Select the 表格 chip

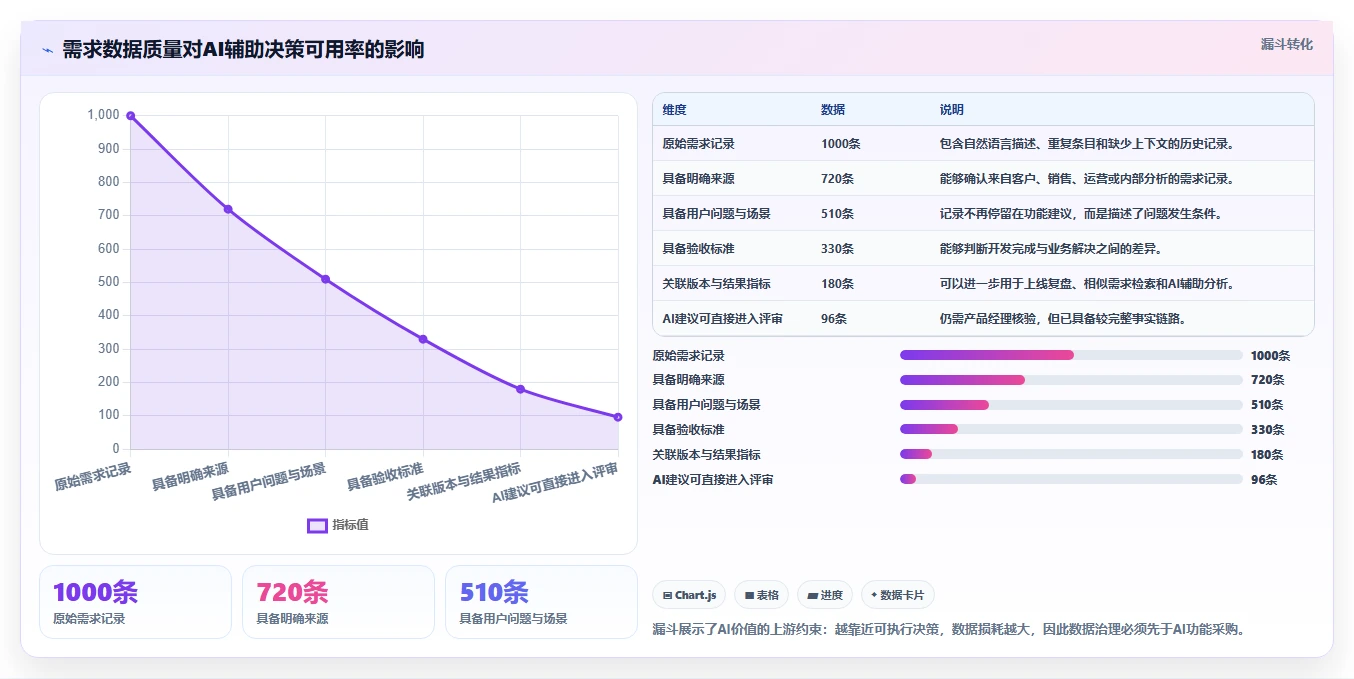pos(761,595)
